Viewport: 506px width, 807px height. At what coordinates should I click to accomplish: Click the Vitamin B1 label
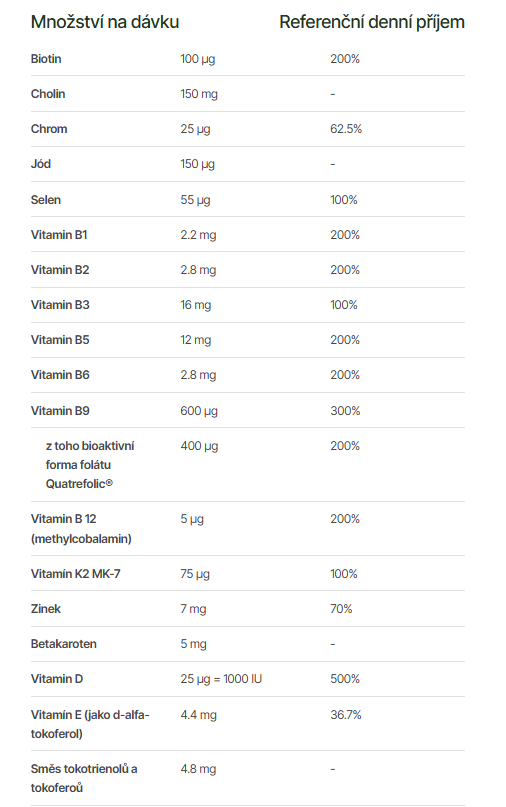(x=59, y=235)
